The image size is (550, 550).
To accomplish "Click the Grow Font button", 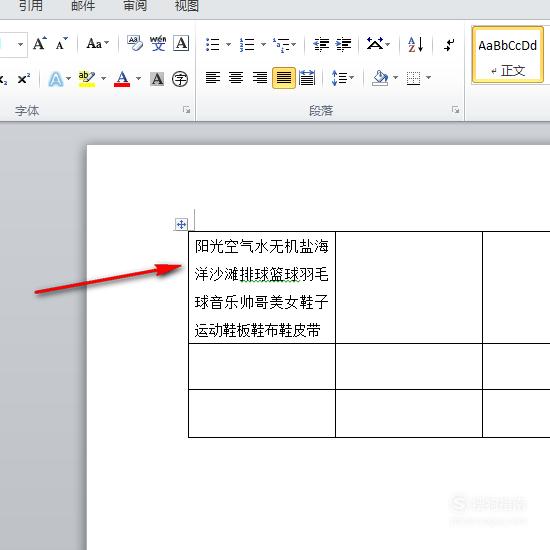I will point(40,44).
